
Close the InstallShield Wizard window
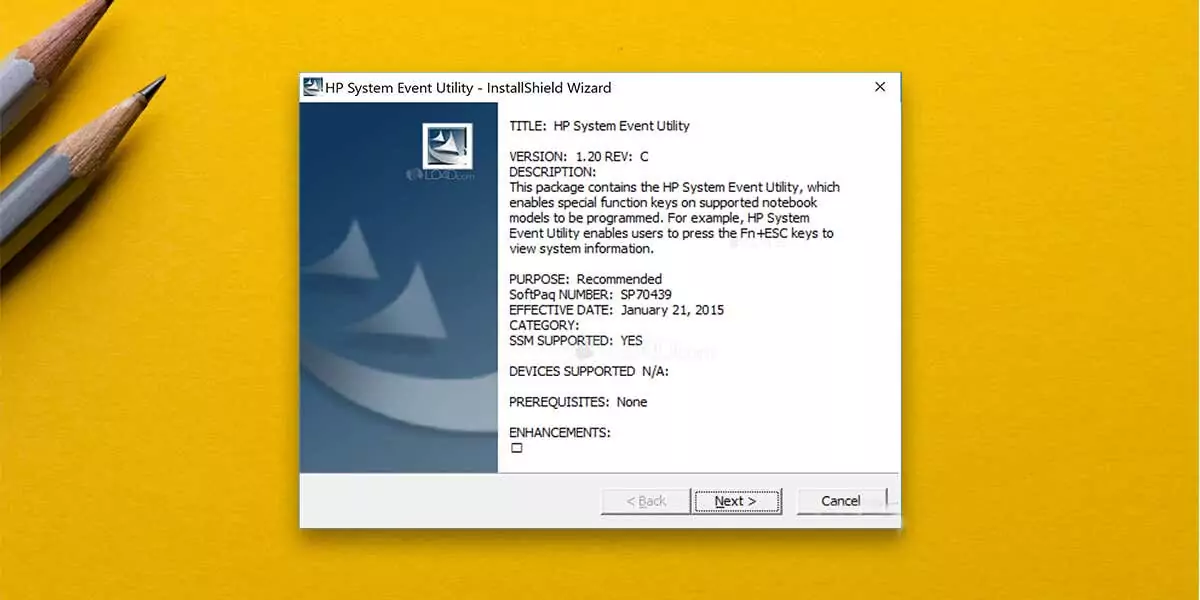click(880, 87)
